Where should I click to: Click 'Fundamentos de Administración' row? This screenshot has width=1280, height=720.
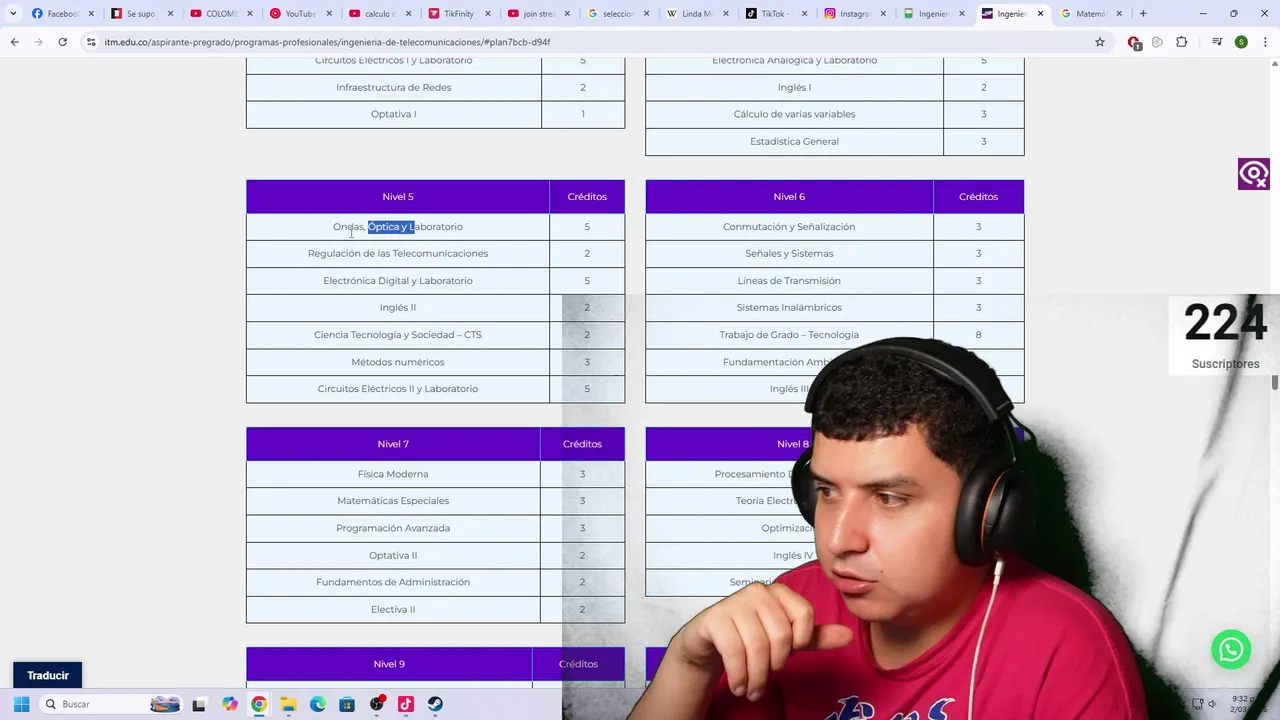tap(435, 582)
